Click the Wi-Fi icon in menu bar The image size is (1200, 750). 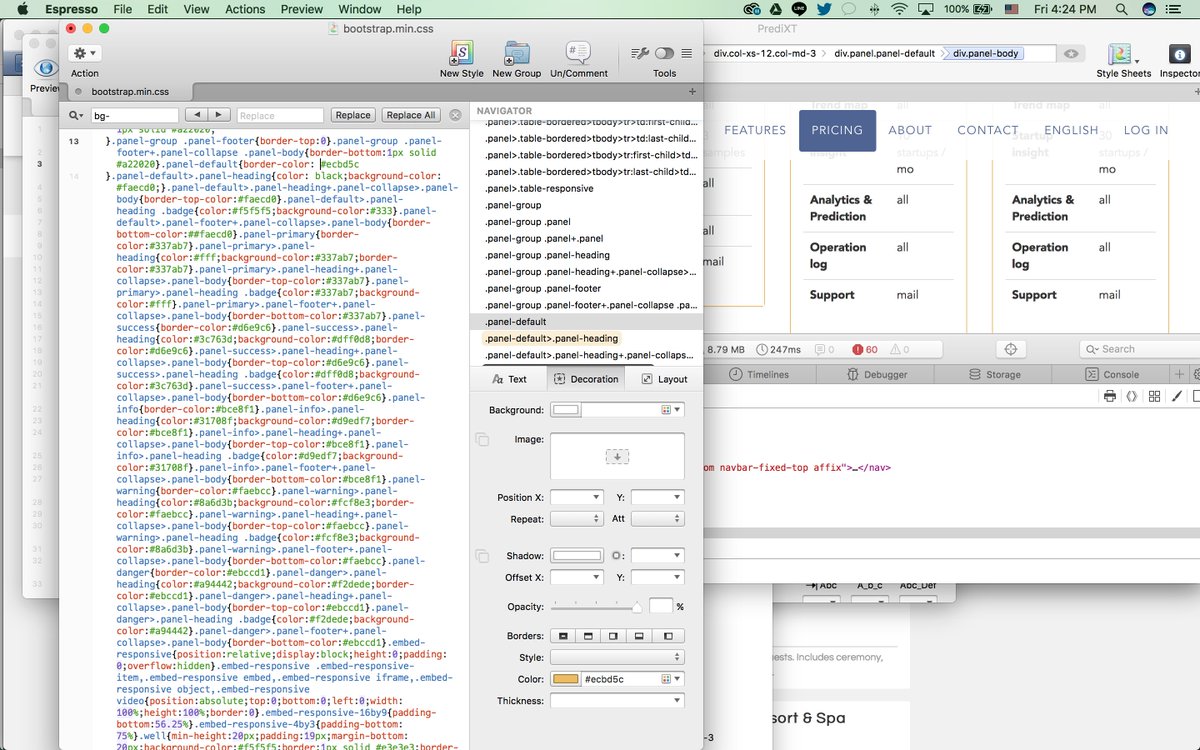[x=899, y=9]
